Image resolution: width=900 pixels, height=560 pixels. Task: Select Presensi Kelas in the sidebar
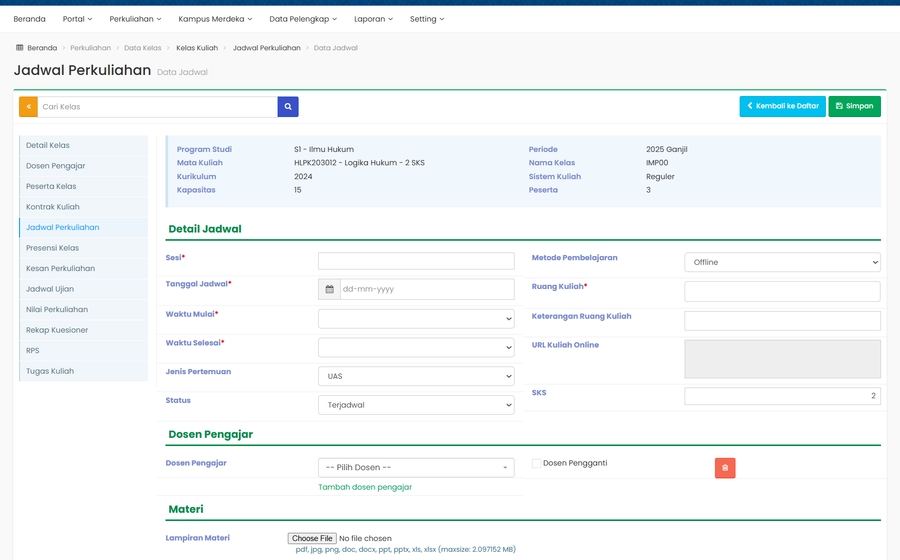point(52,248)
